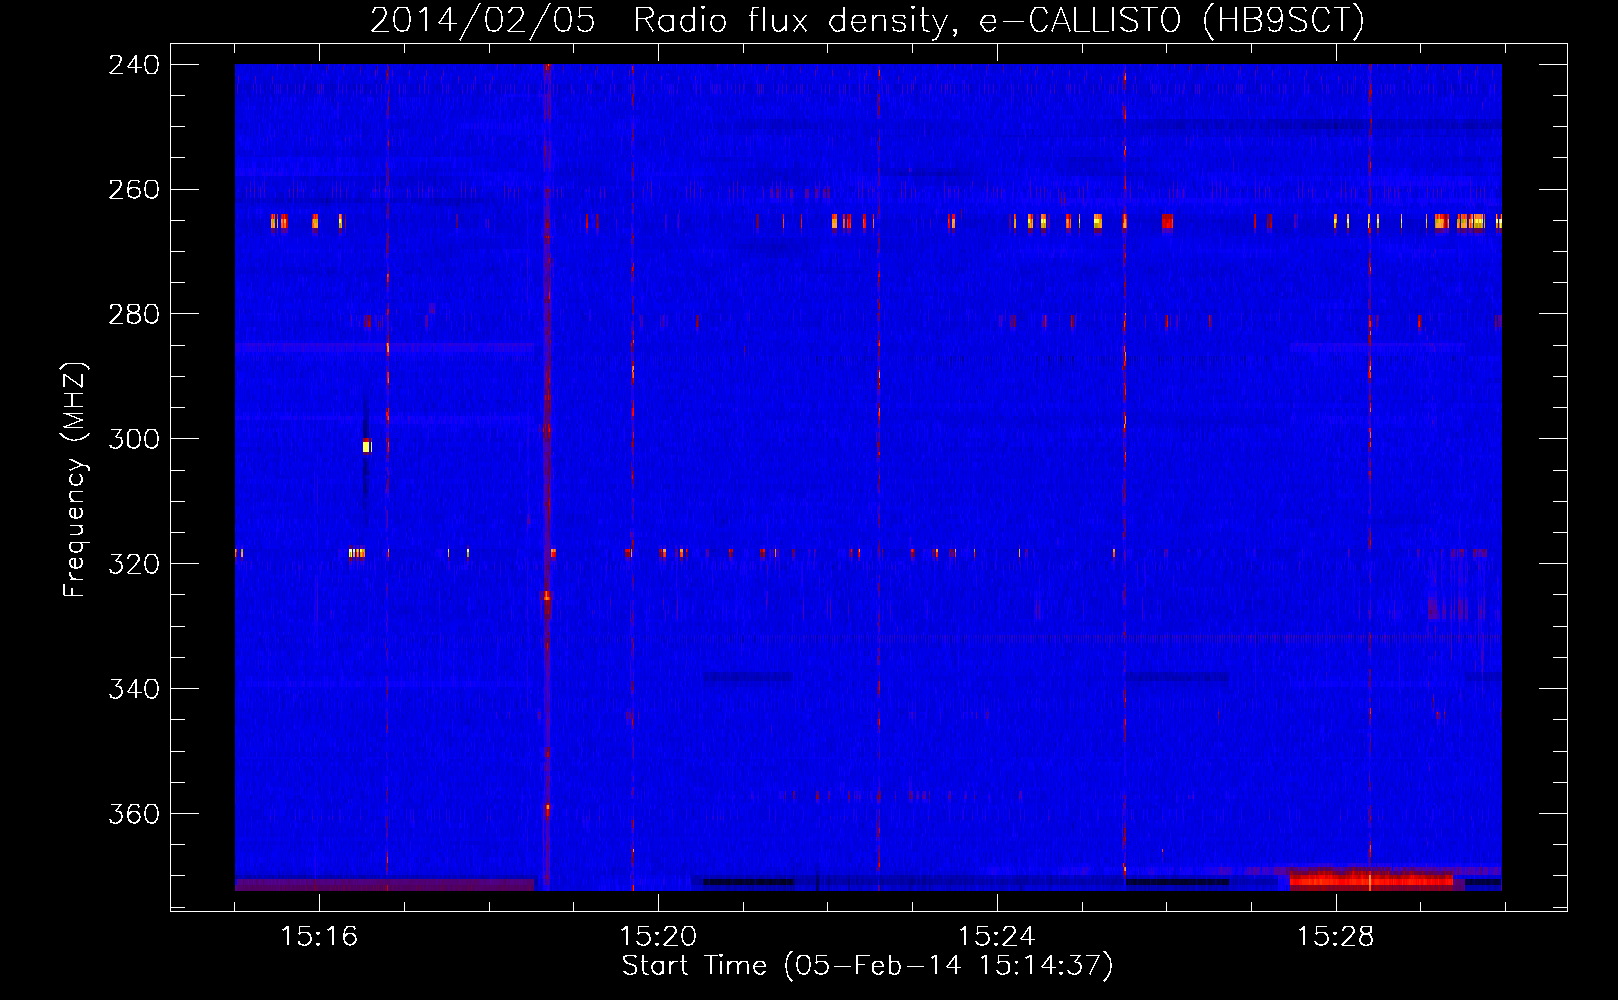This screenshot has height=1000, width=1618.
Task: Click the 15:20 time tick label
Action: [658, 937]
